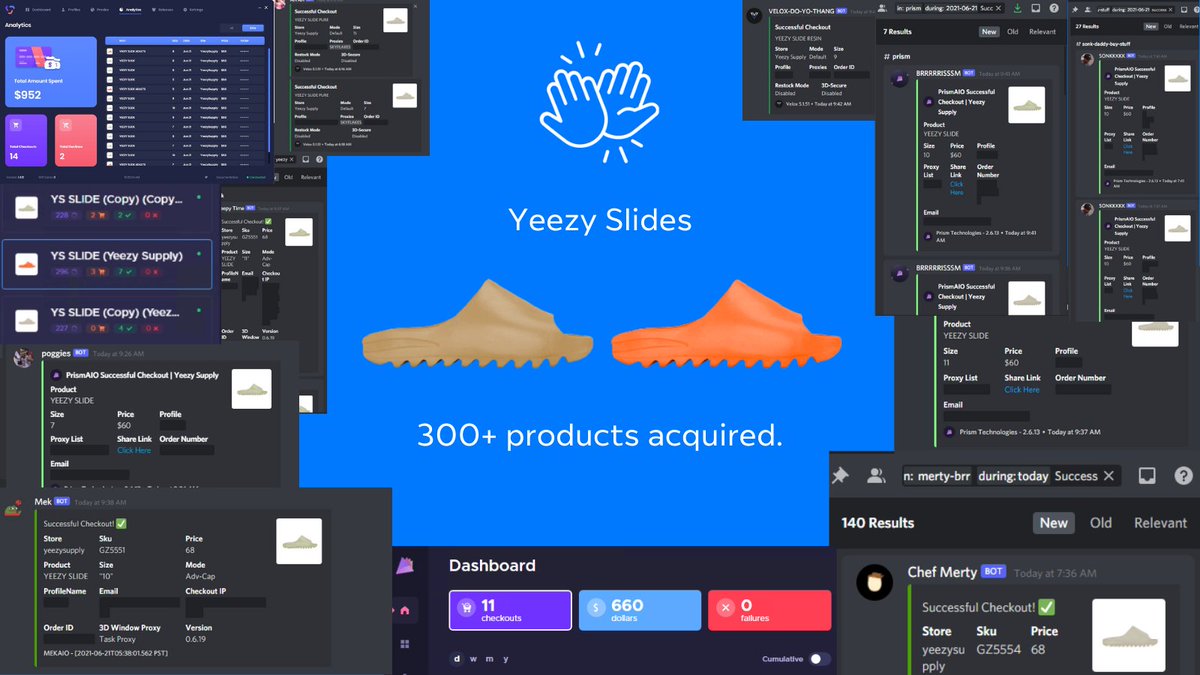
Task: Click the purple Dashboard app logo
Action: (x=404, y=567)
